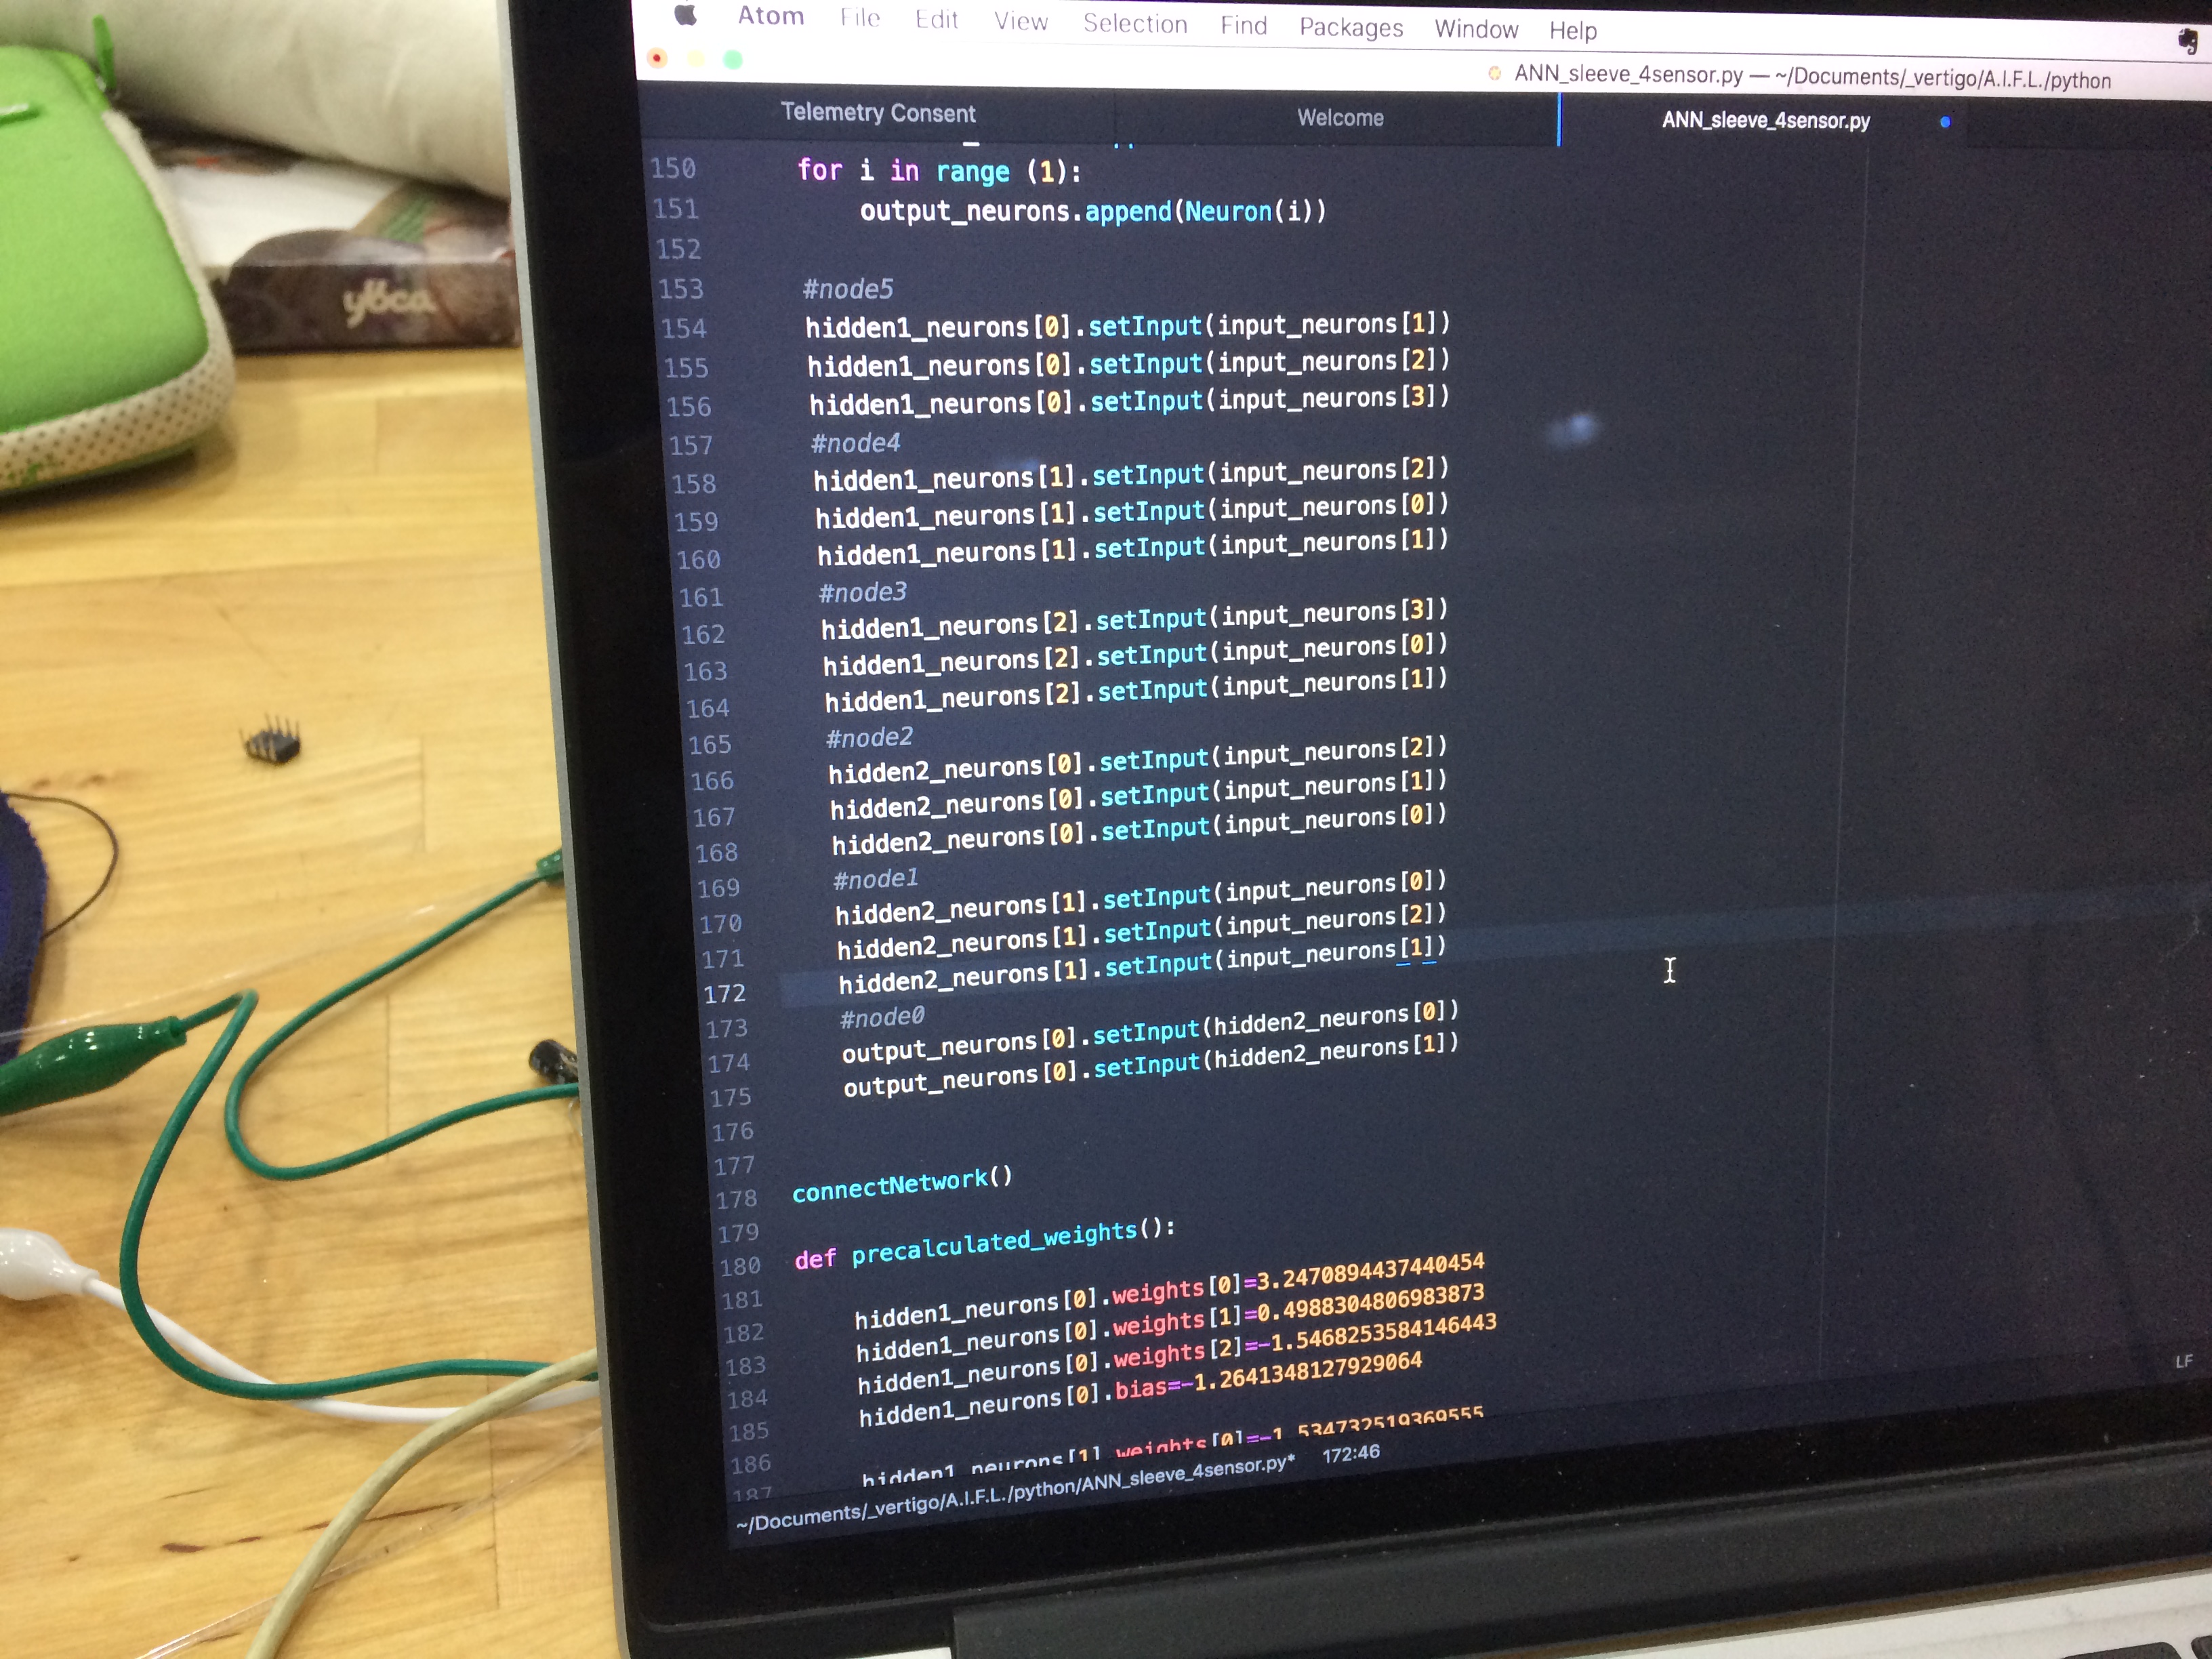Click line number 172 in the gutter
Image resolution: width=2212 pixels, height=1659 pixels.
pyautogui.click(x=725, y=994)
